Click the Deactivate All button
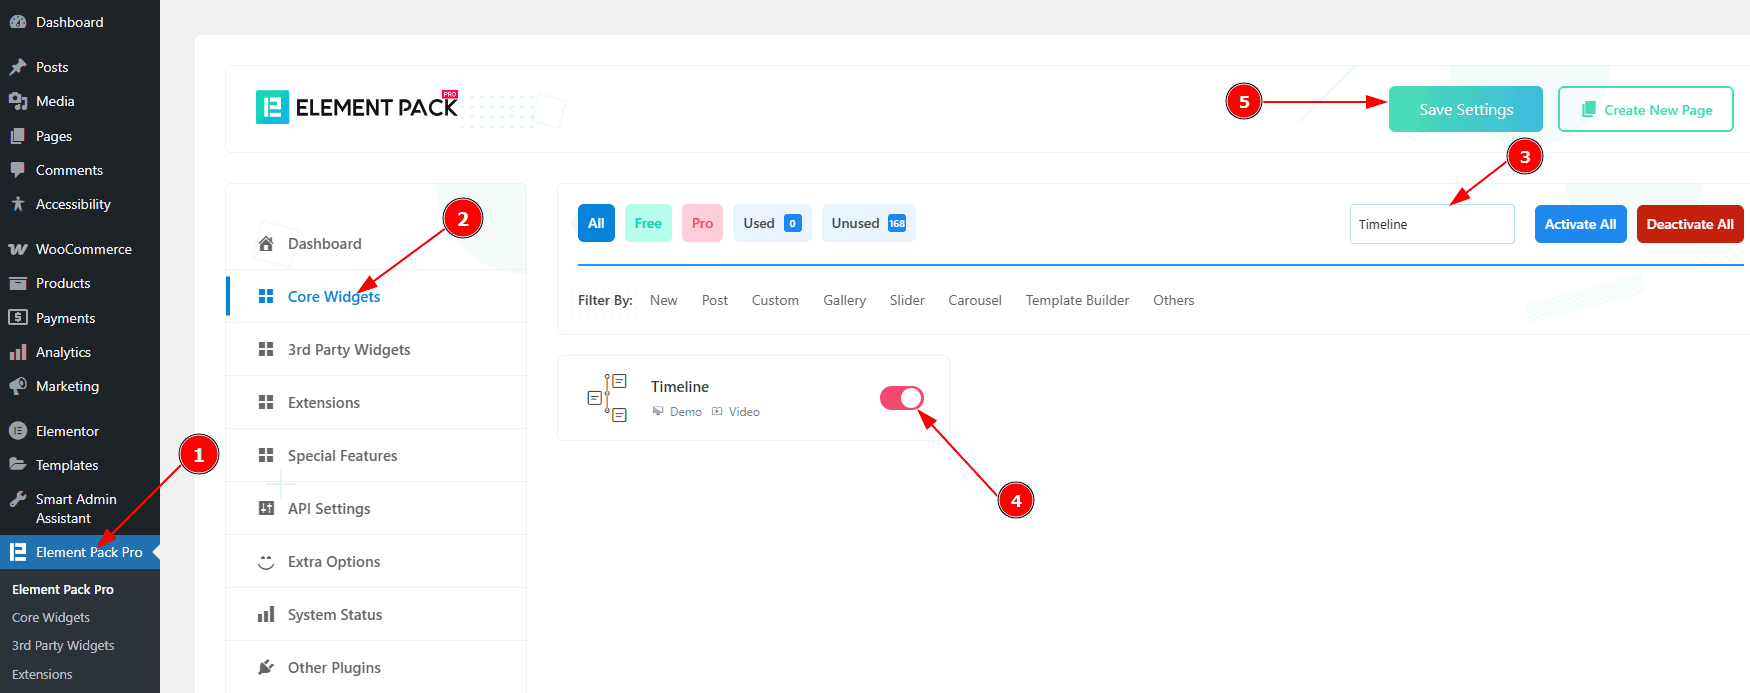This screenshot has width=1750, height=693. [x=1690, y=224]
